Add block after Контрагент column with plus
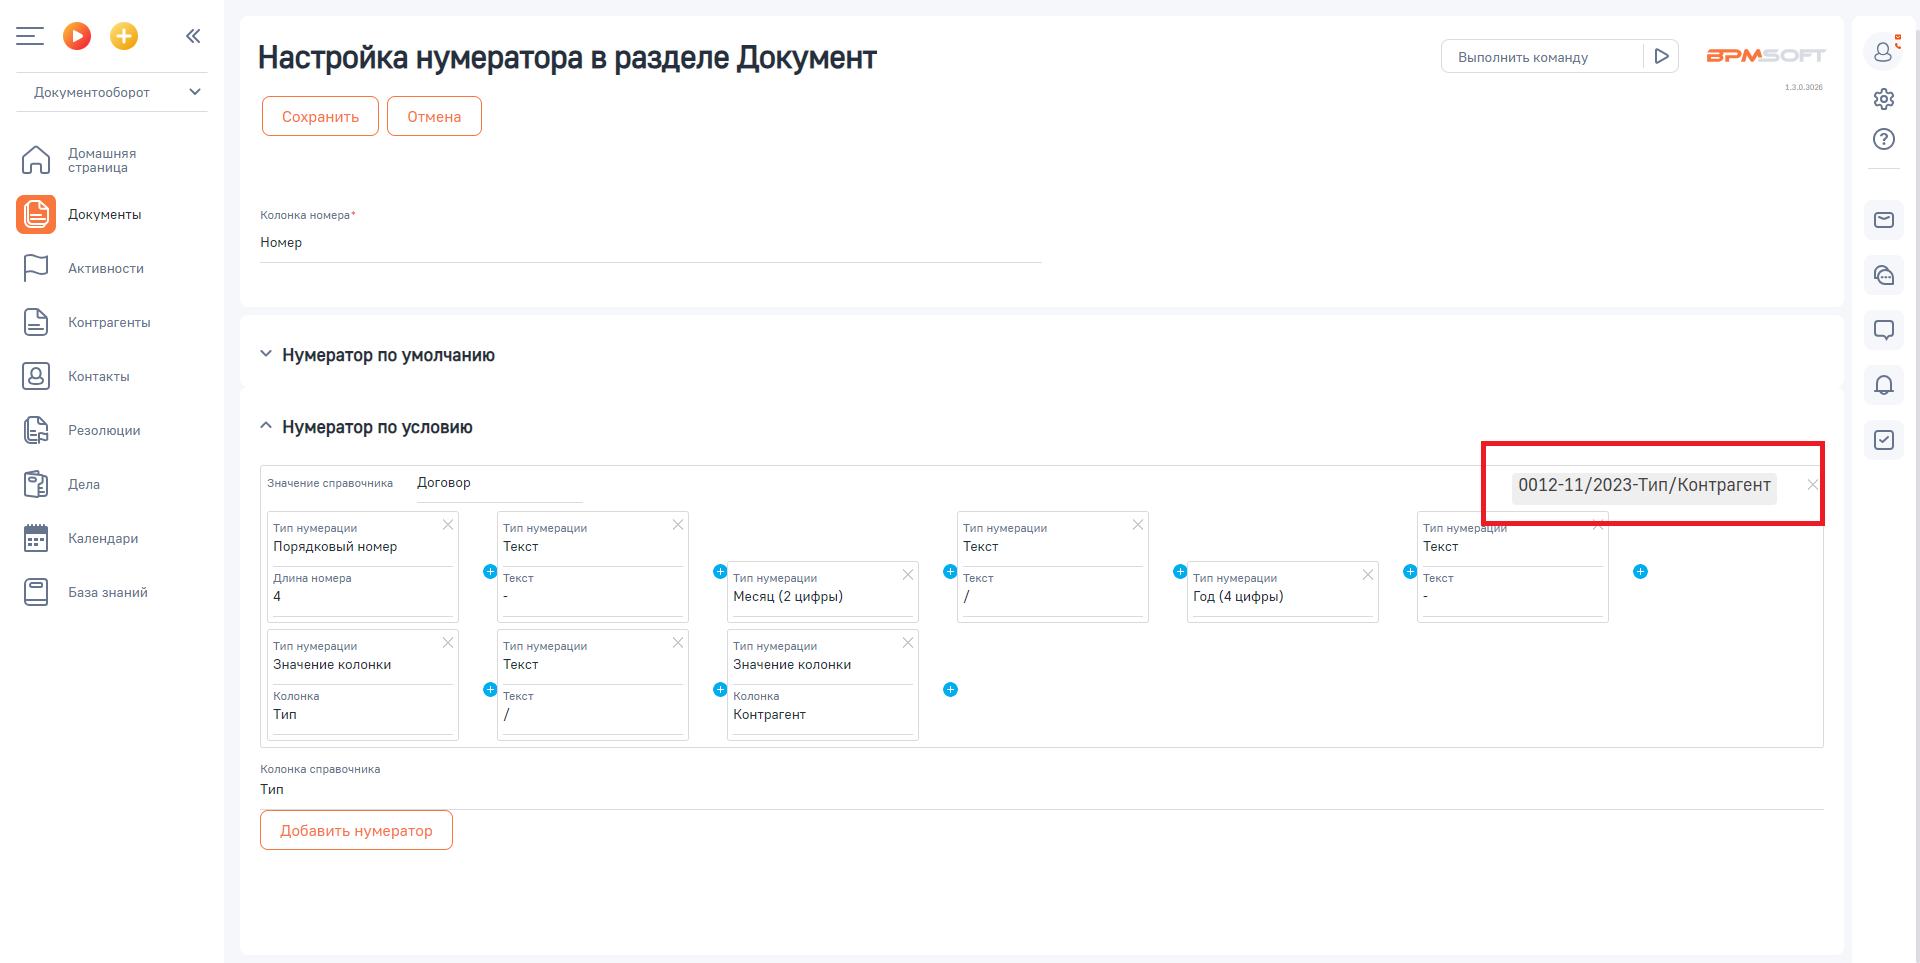Image resolution: width=1920 pixels, height=963 pixels. (950, 690)
